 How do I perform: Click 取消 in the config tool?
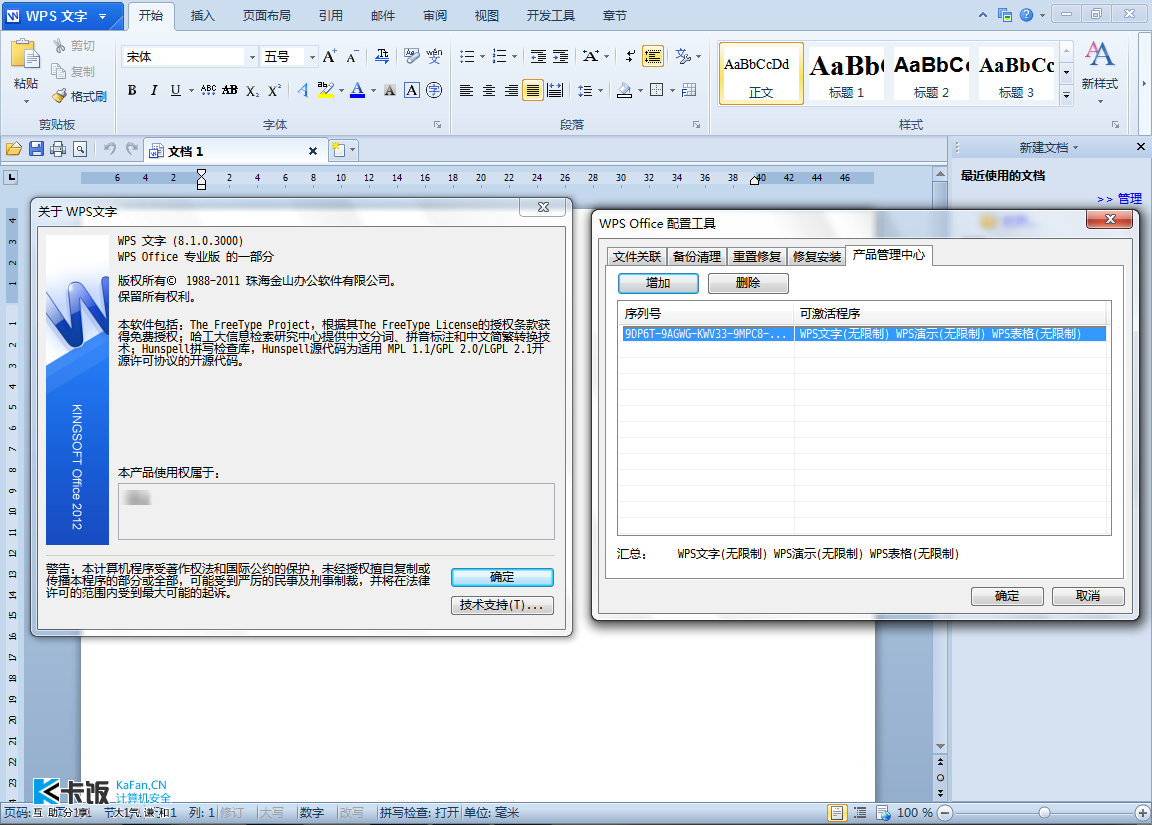pyautogui.click(x=1087, y=596)
